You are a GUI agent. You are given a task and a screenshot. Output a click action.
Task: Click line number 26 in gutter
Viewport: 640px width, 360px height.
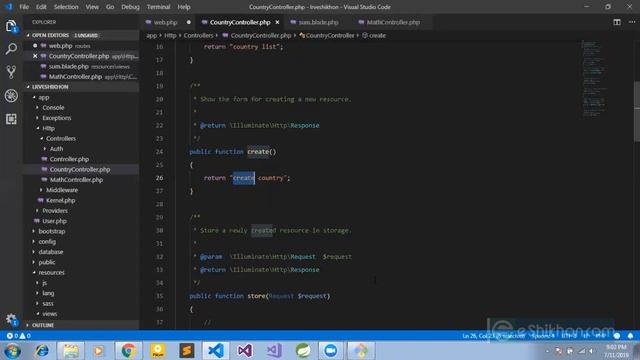[159, 178]
